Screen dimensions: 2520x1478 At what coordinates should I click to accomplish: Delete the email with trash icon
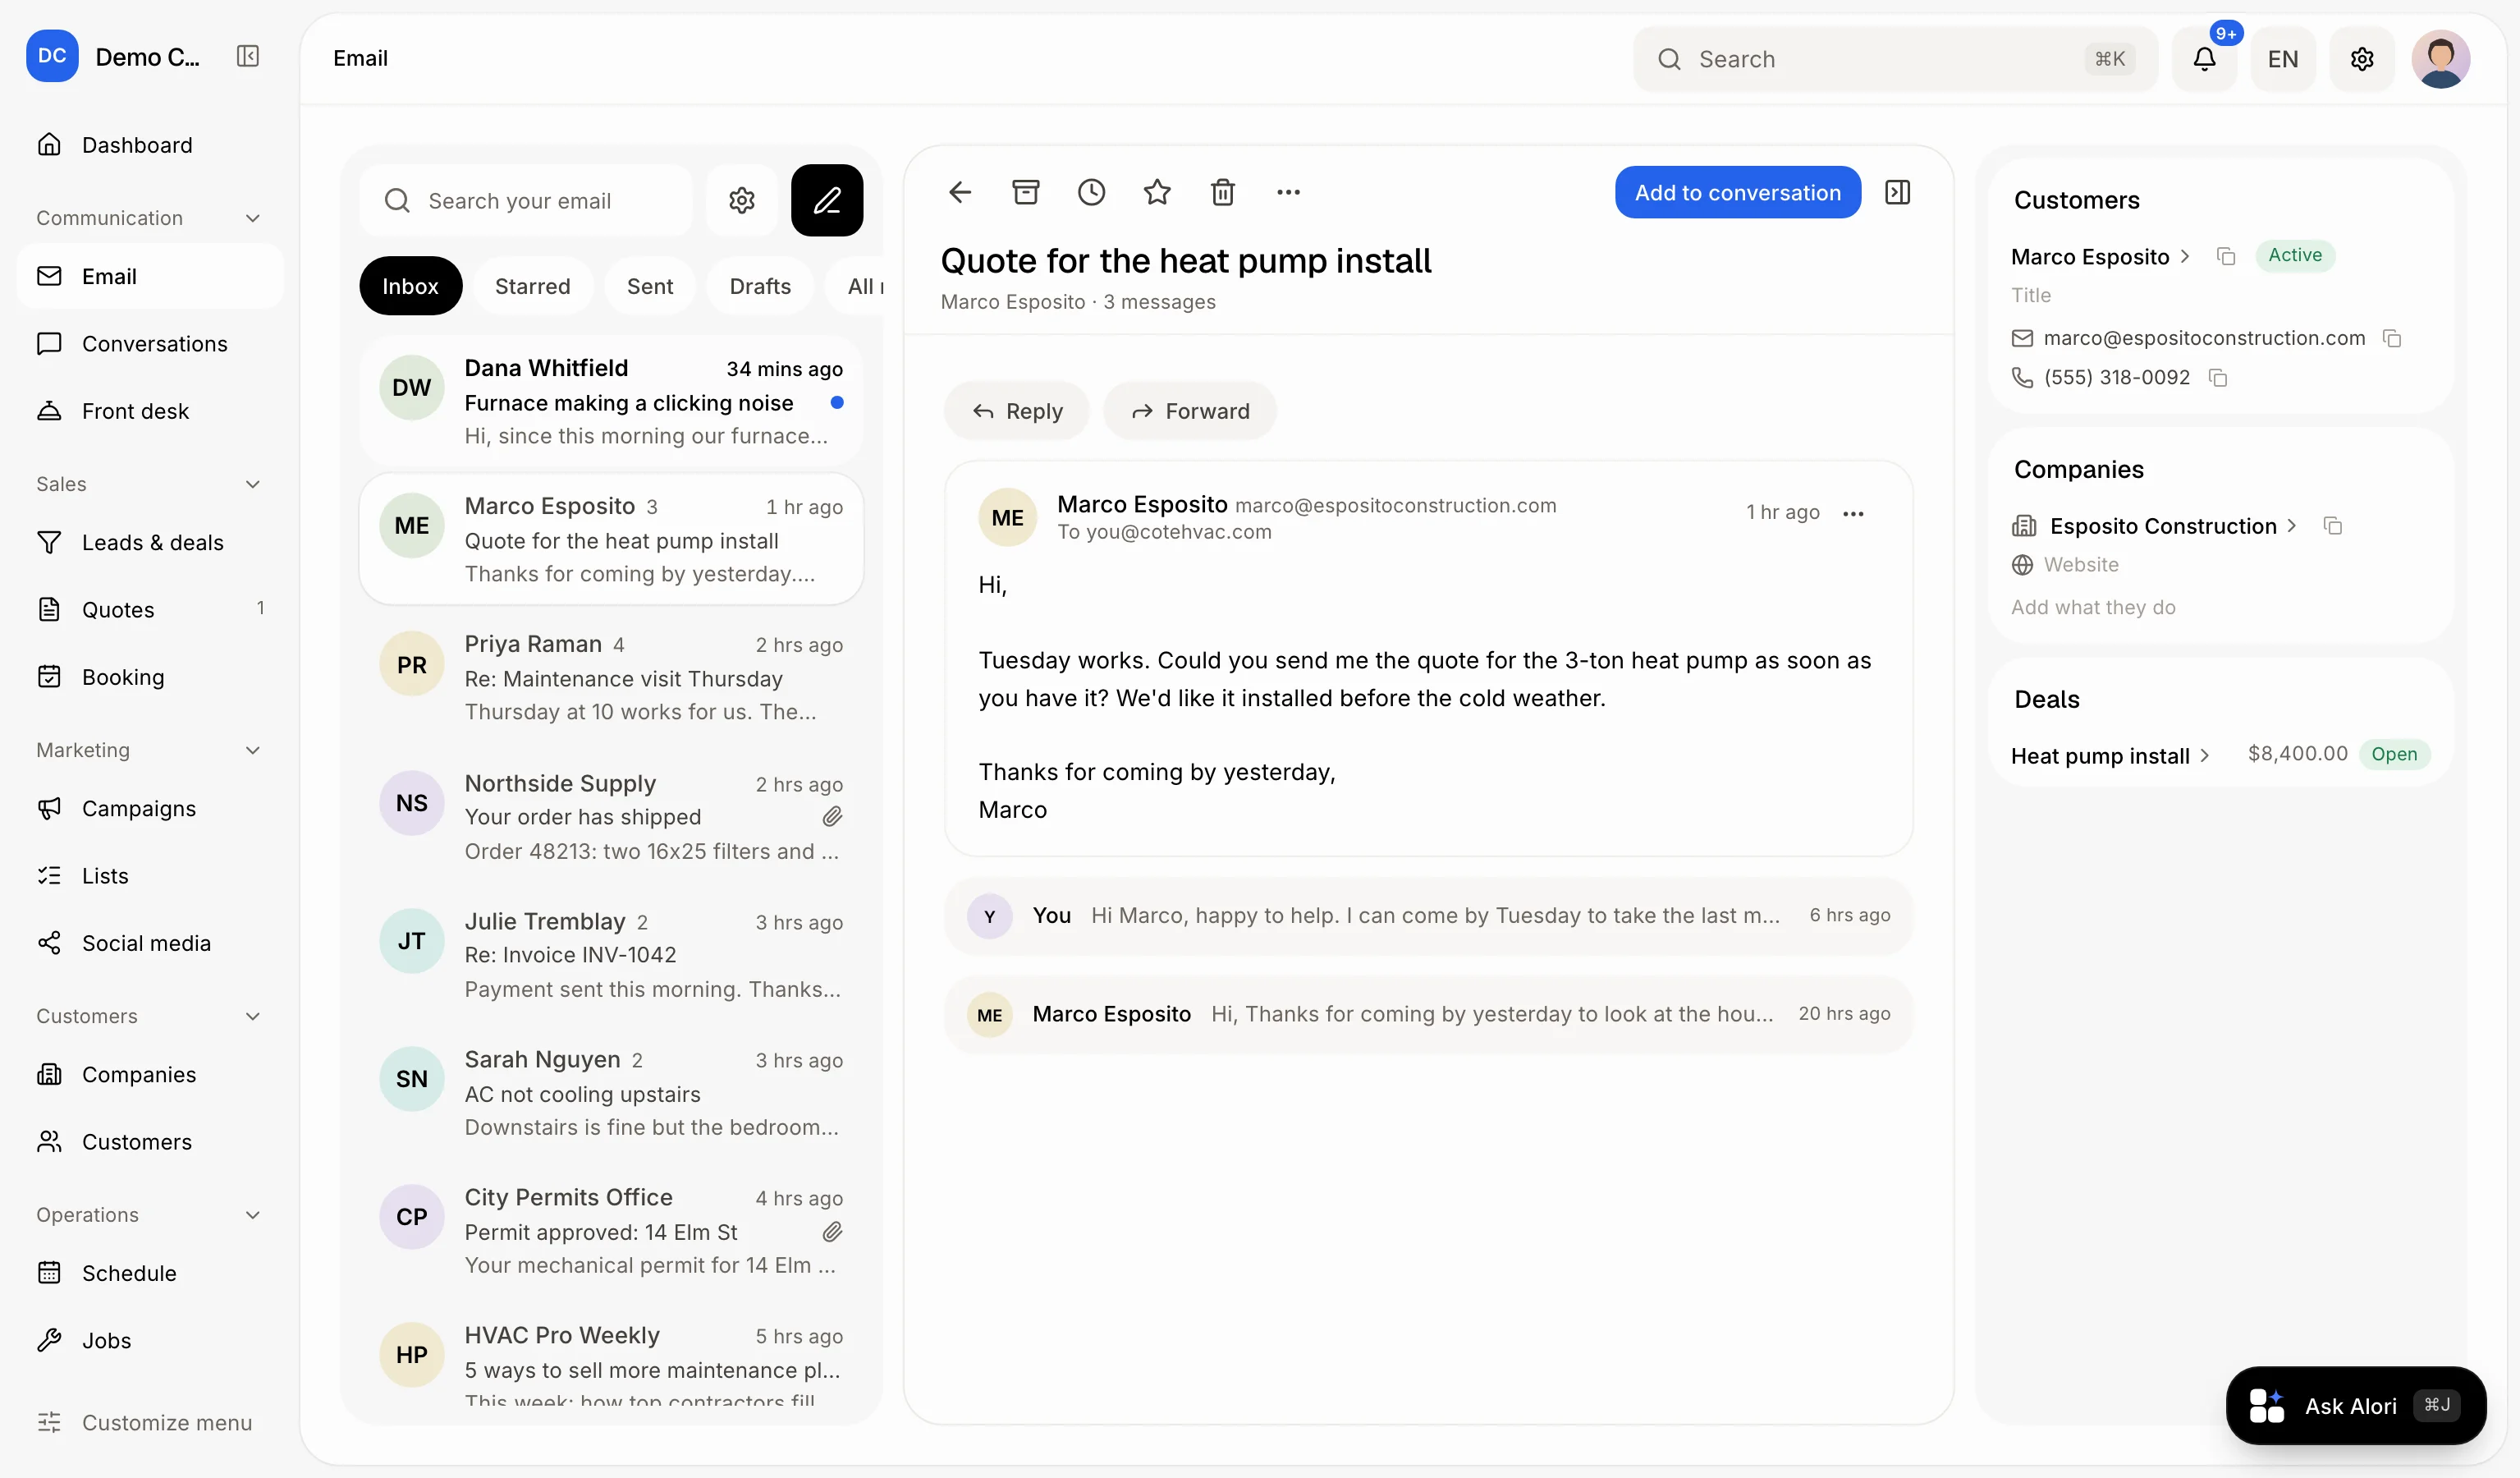pos(1222,192)
